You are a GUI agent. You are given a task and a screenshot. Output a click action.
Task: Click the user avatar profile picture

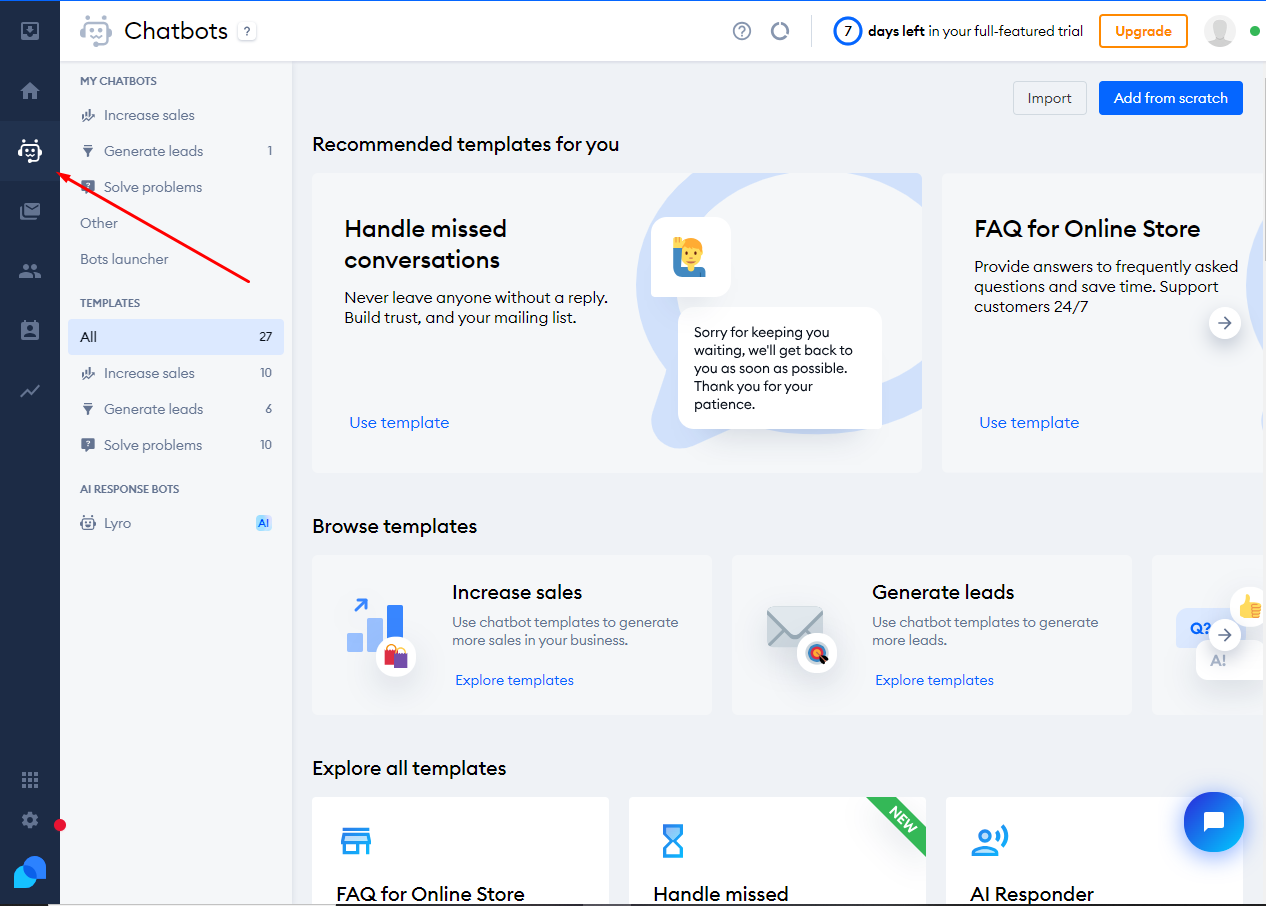[x=1219, y=31]
